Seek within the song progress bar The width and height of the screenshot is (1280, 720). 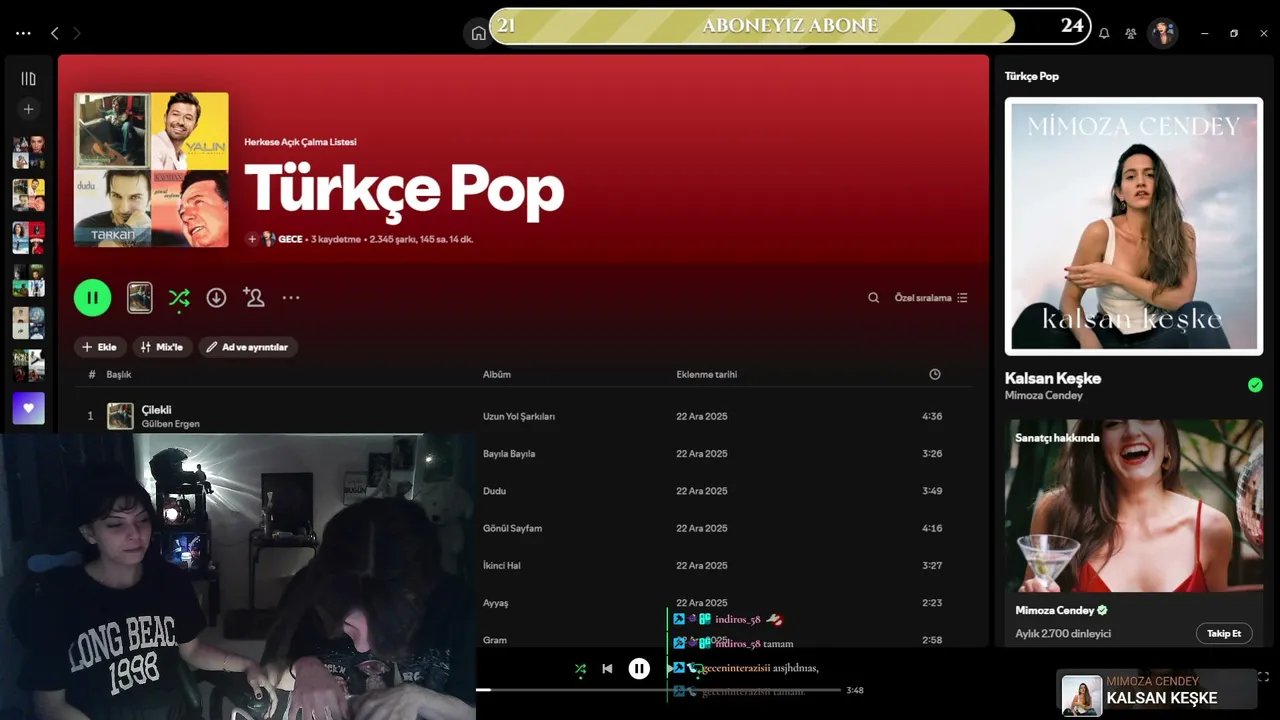658,690
